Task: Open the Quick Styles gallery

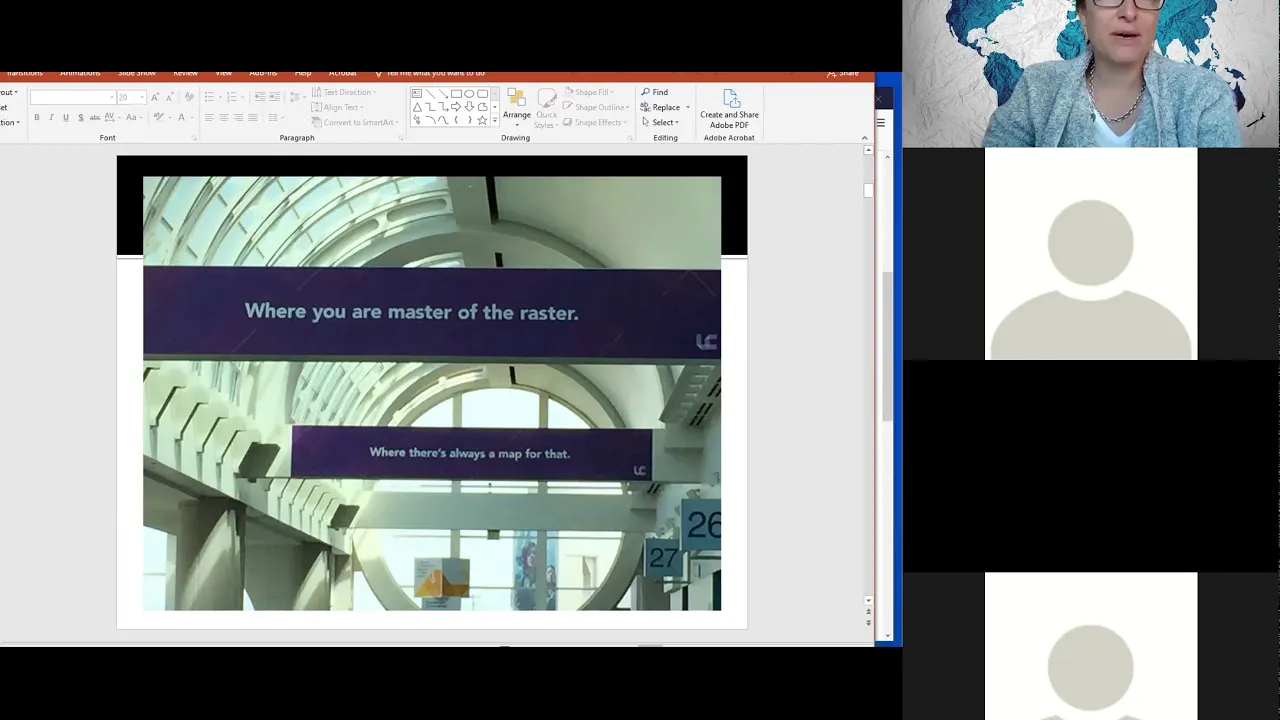Action: click(x=546, y=108)
